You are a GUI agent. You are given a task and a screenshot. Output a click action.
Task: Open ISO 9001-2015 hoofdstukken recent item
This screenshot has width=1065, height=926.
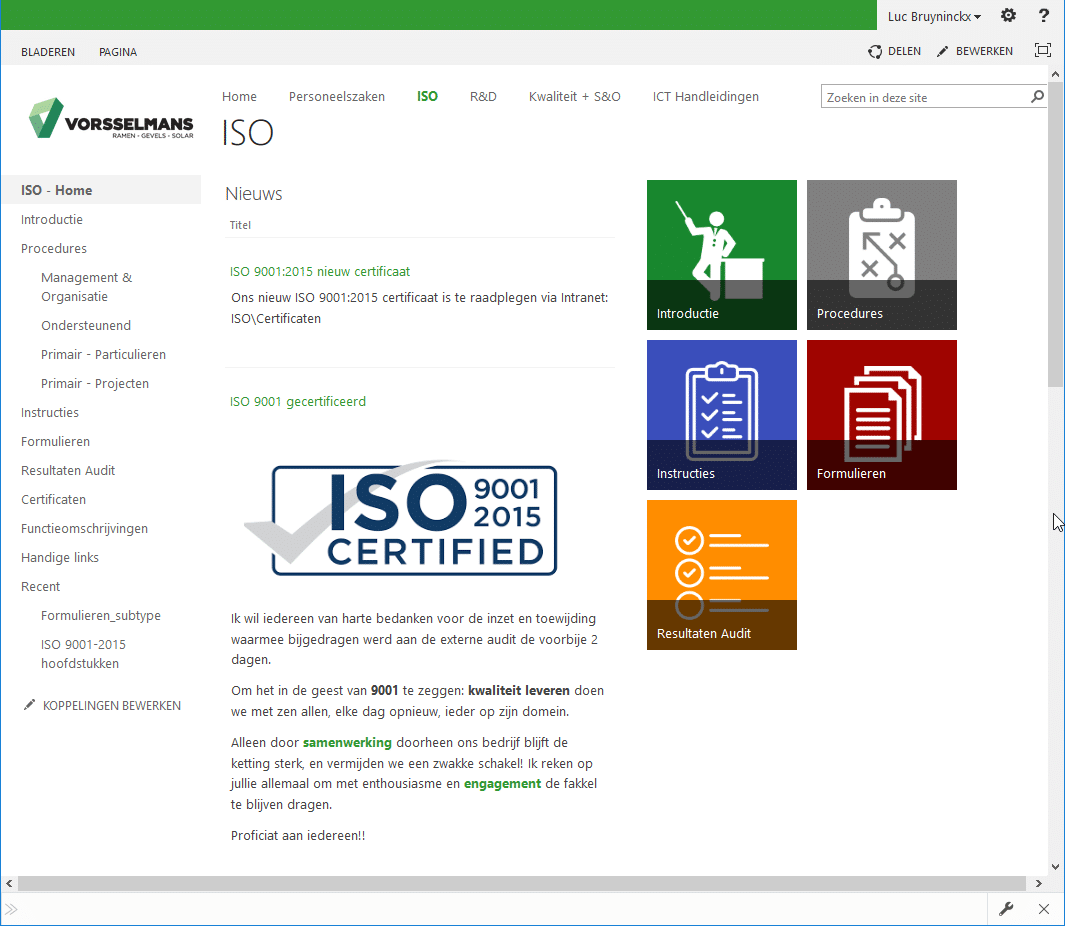tap(83, 654)
